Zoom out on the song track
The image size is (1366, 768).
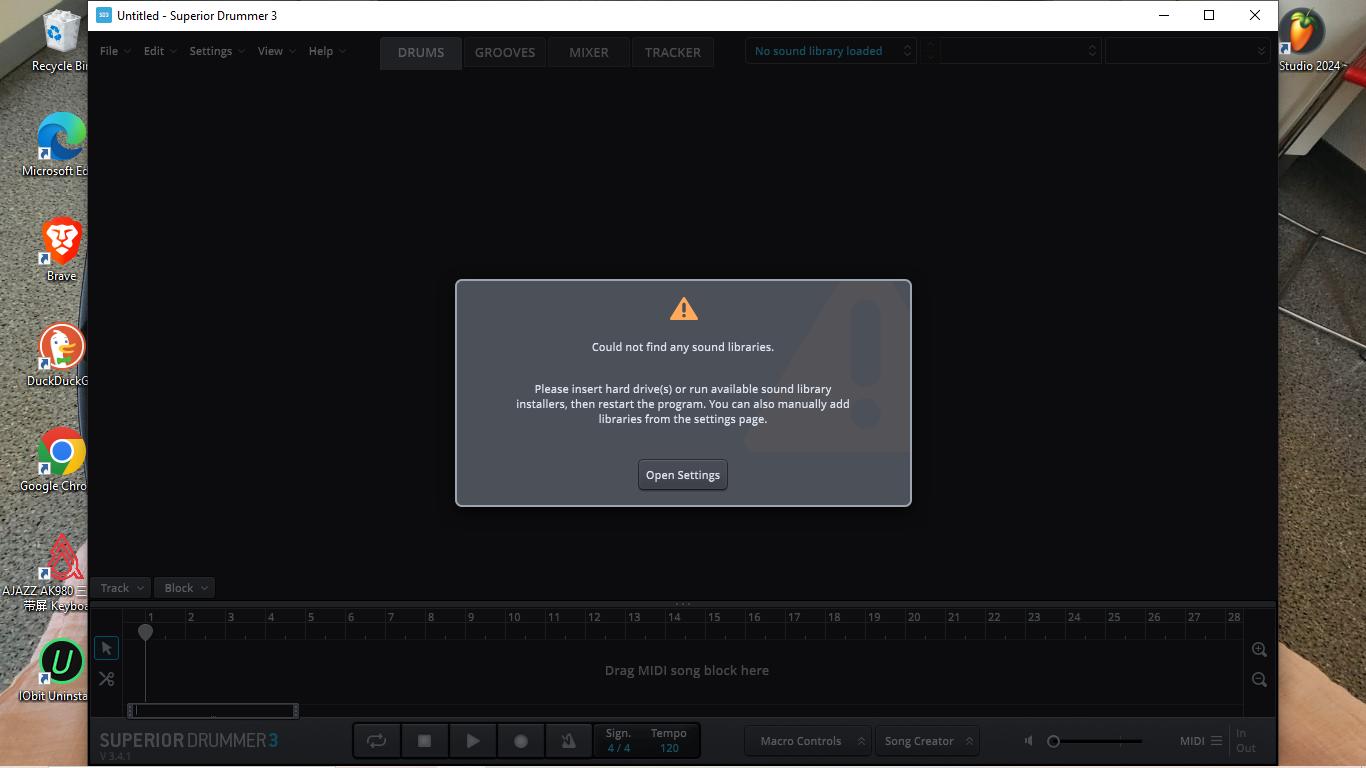pos(1259,680)
